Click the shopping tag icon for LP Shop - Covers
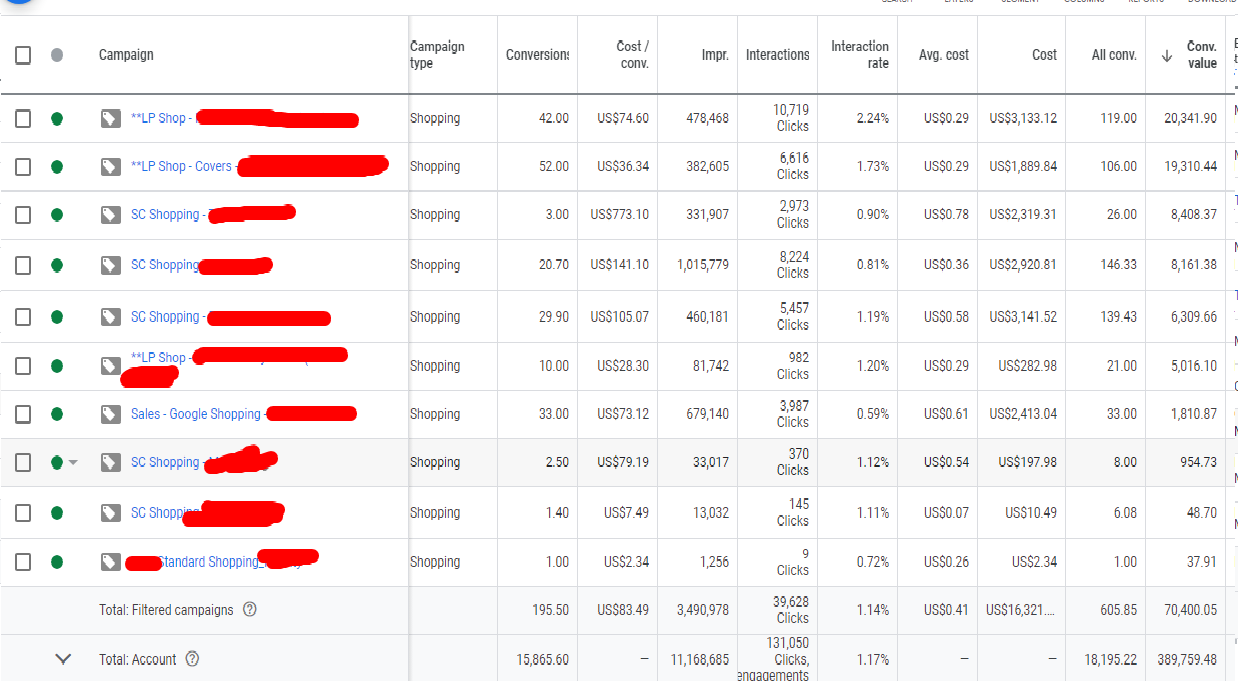 [110, 167]
